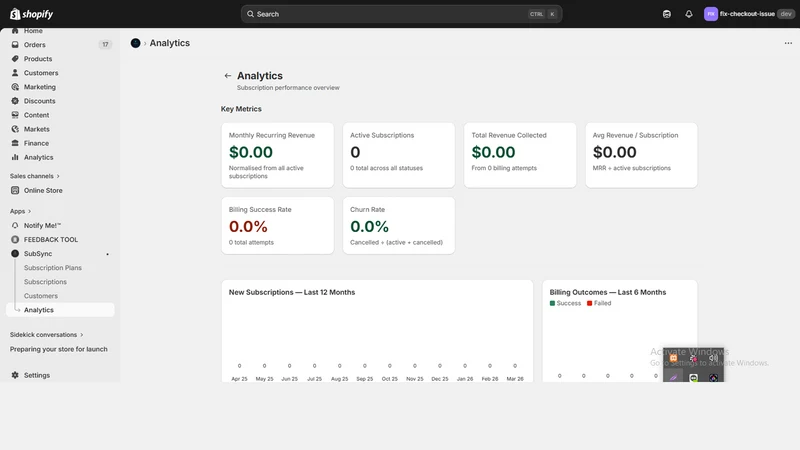Open the Sidekick assistant icon
Viewport: 800px width, 450px height.
point(666,14)
